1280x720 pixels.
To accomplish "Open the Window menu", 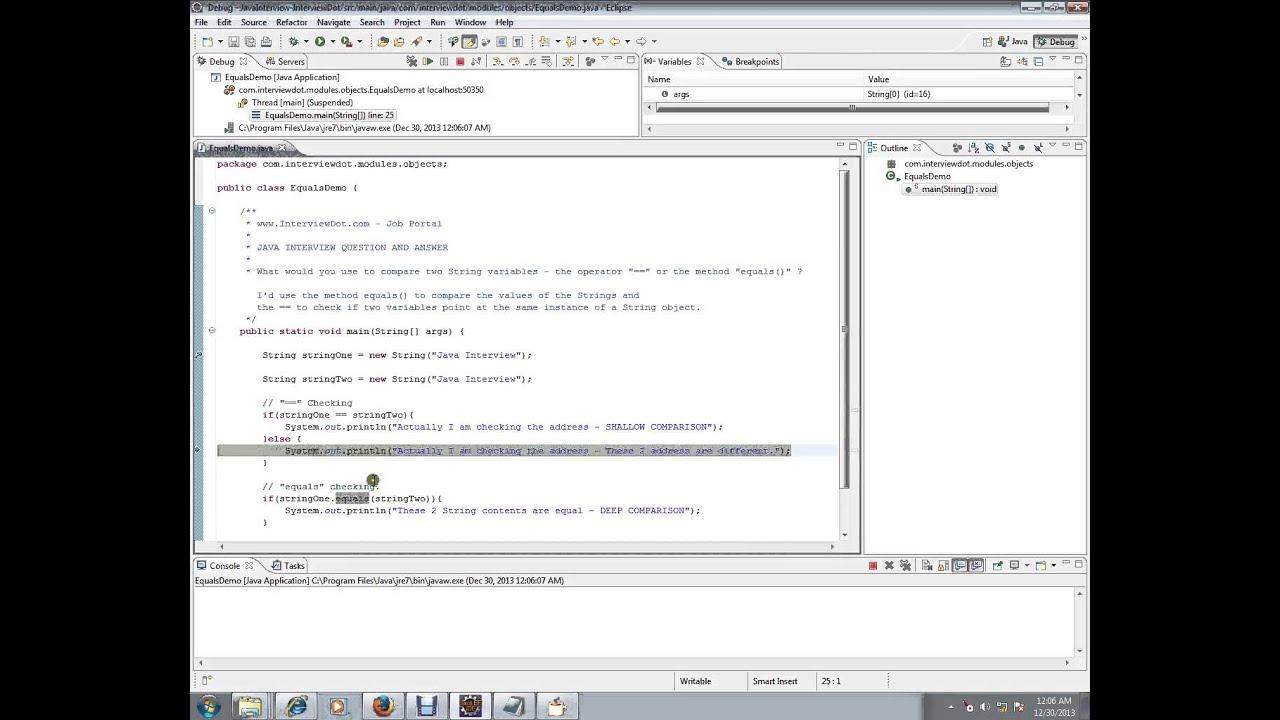I will coord(470,22).
